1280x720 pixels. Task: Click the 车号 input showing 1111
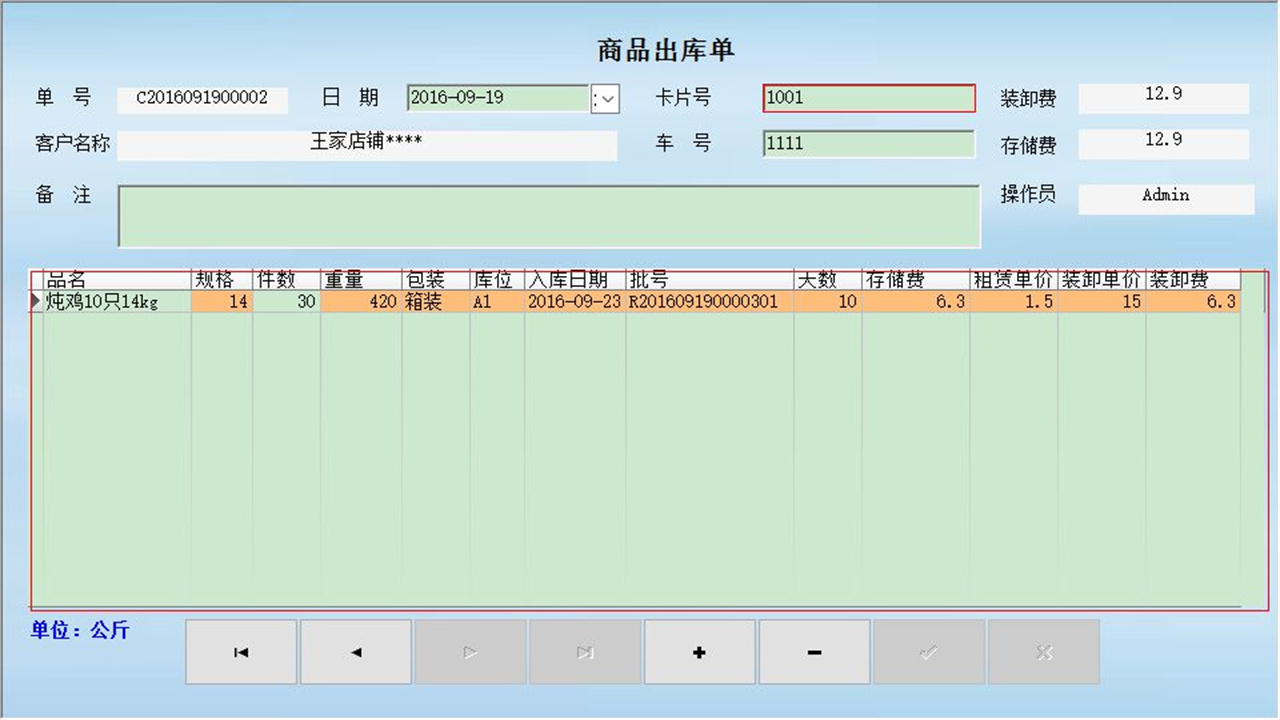point(868,144)
